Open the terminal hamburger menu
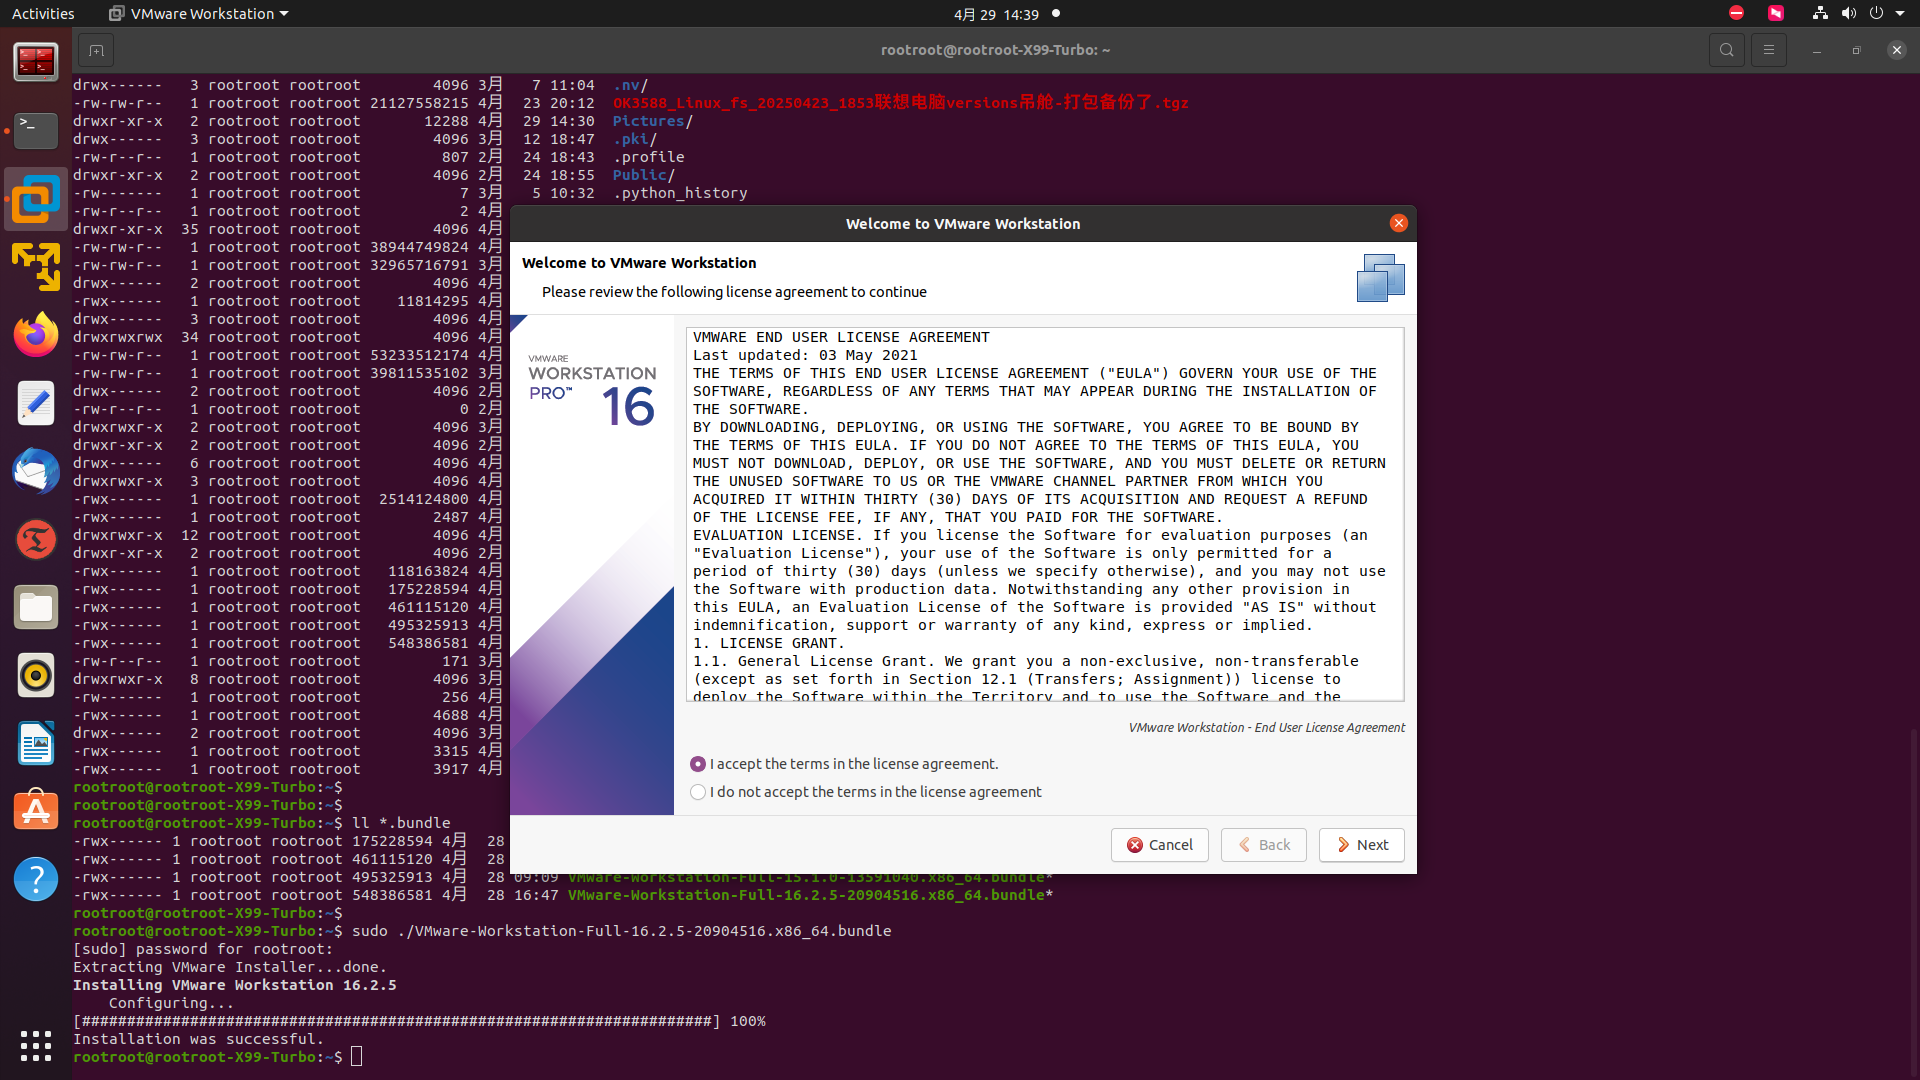 point(1768,50)
